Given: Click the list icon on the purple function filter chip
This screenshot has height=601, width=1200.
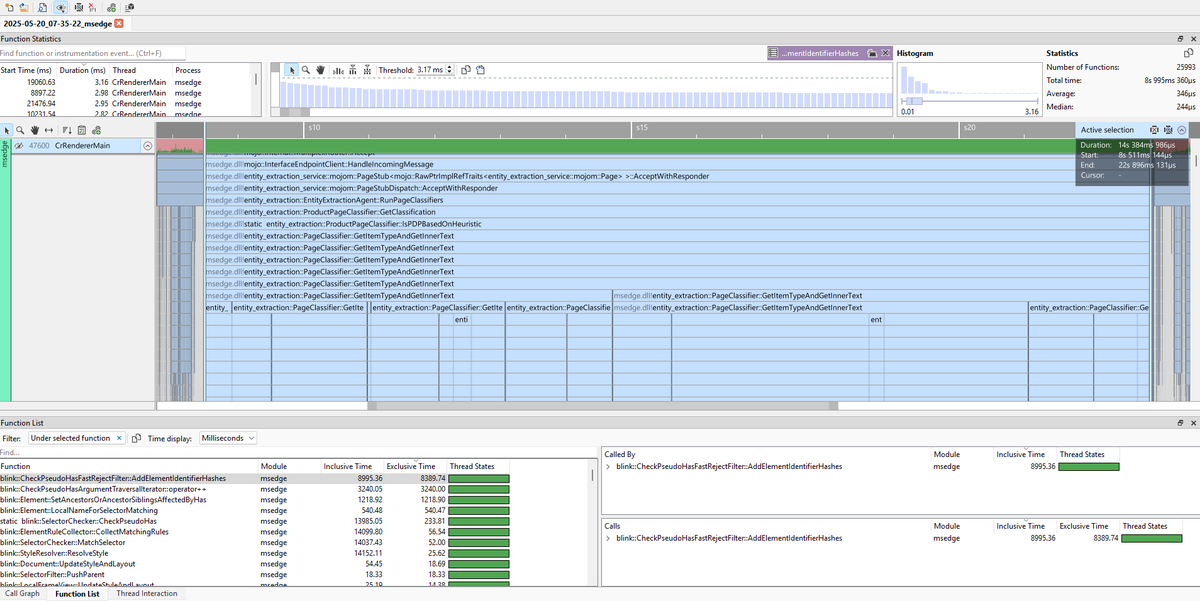Looking at the screenshot, I should click(775, 53).
